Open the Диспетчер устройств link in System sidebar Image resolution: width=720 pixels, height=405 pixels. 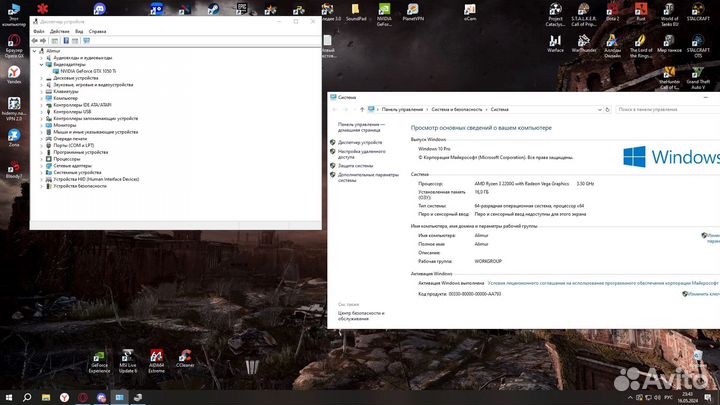[x=360, y=142]
